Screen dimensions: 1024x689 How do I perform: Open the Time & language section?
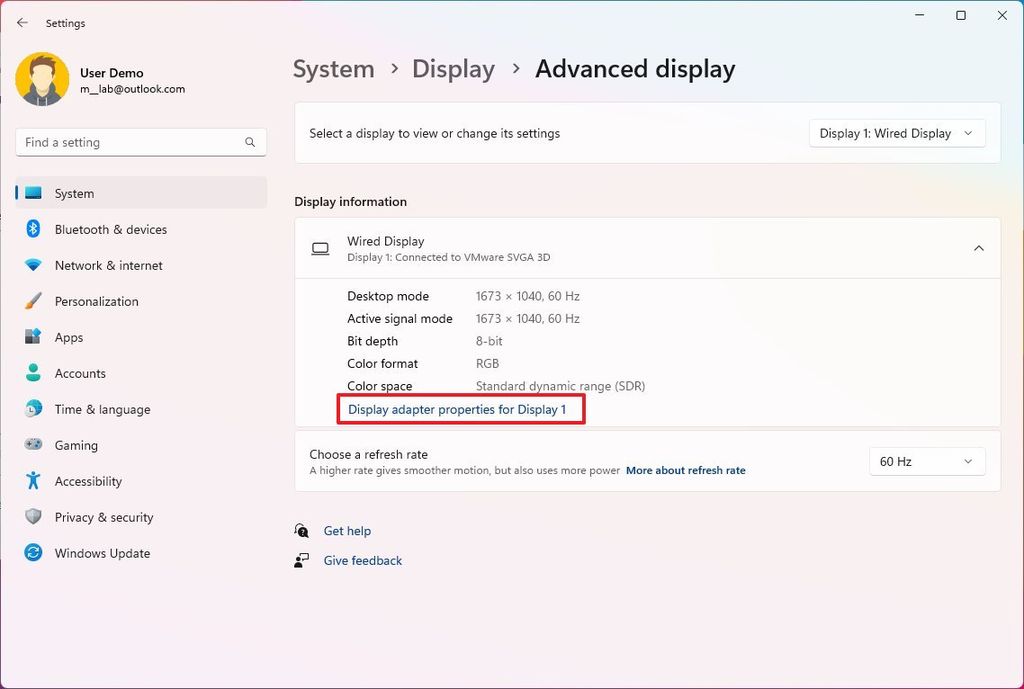pos(100,409)
